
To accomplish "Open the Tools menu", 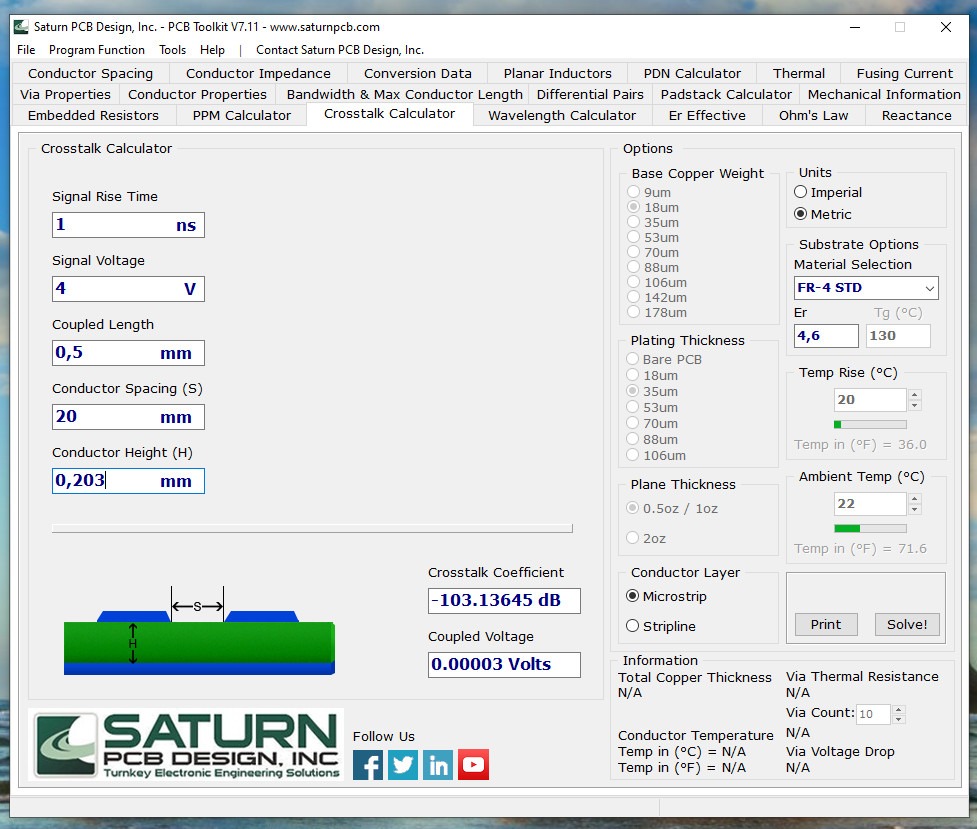I will click(173, 50).
